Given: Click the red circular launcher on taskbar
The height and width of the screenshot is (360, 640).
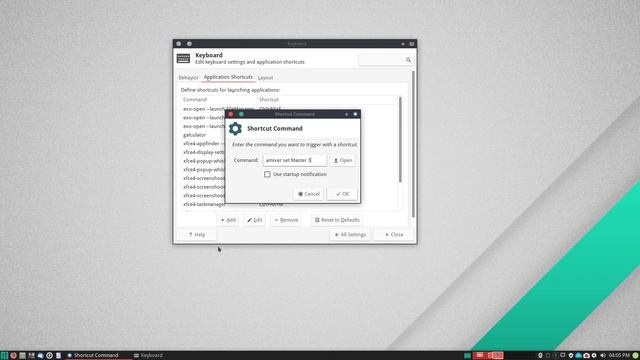Looking at the screenshot, I should [x=13, y=356].
